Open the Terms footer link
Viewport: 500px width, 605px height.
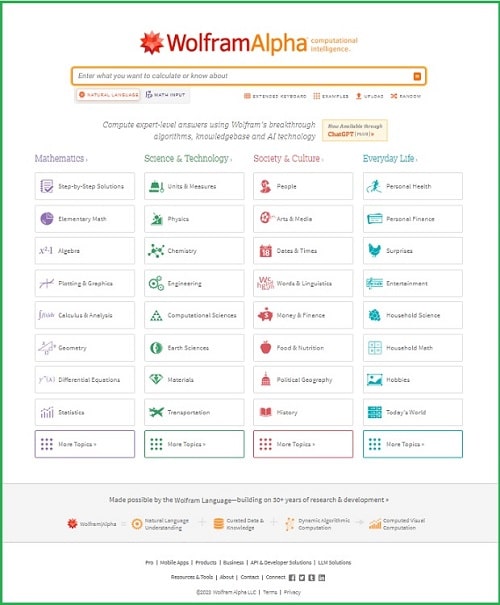pyautogui.click(x=270, y=592)
